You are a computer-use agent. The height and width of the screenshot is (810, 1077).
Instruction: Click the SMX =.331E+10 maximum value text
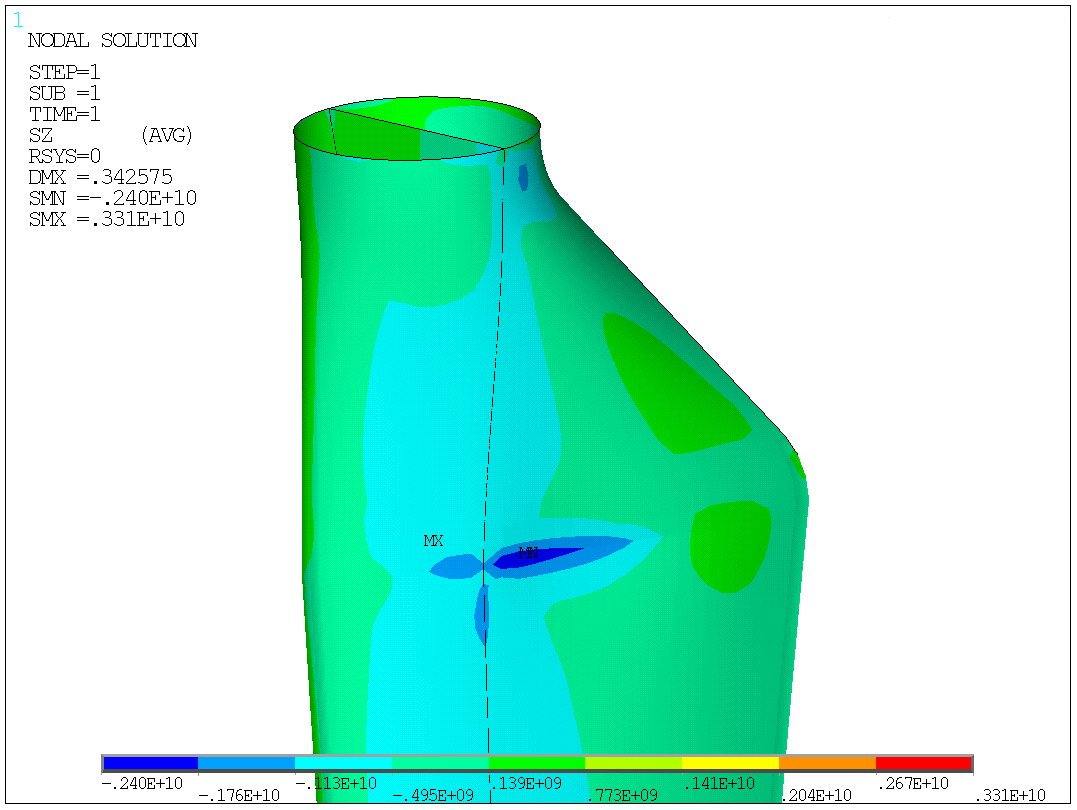click(106, 219)
